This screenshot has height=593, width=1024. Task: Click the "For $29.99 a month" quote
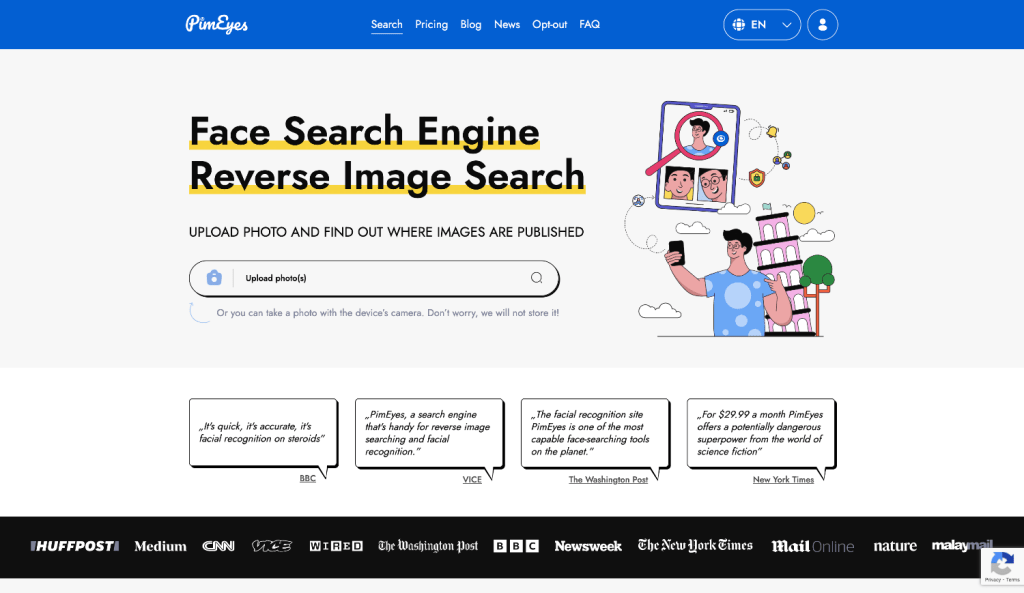point(761,433)
